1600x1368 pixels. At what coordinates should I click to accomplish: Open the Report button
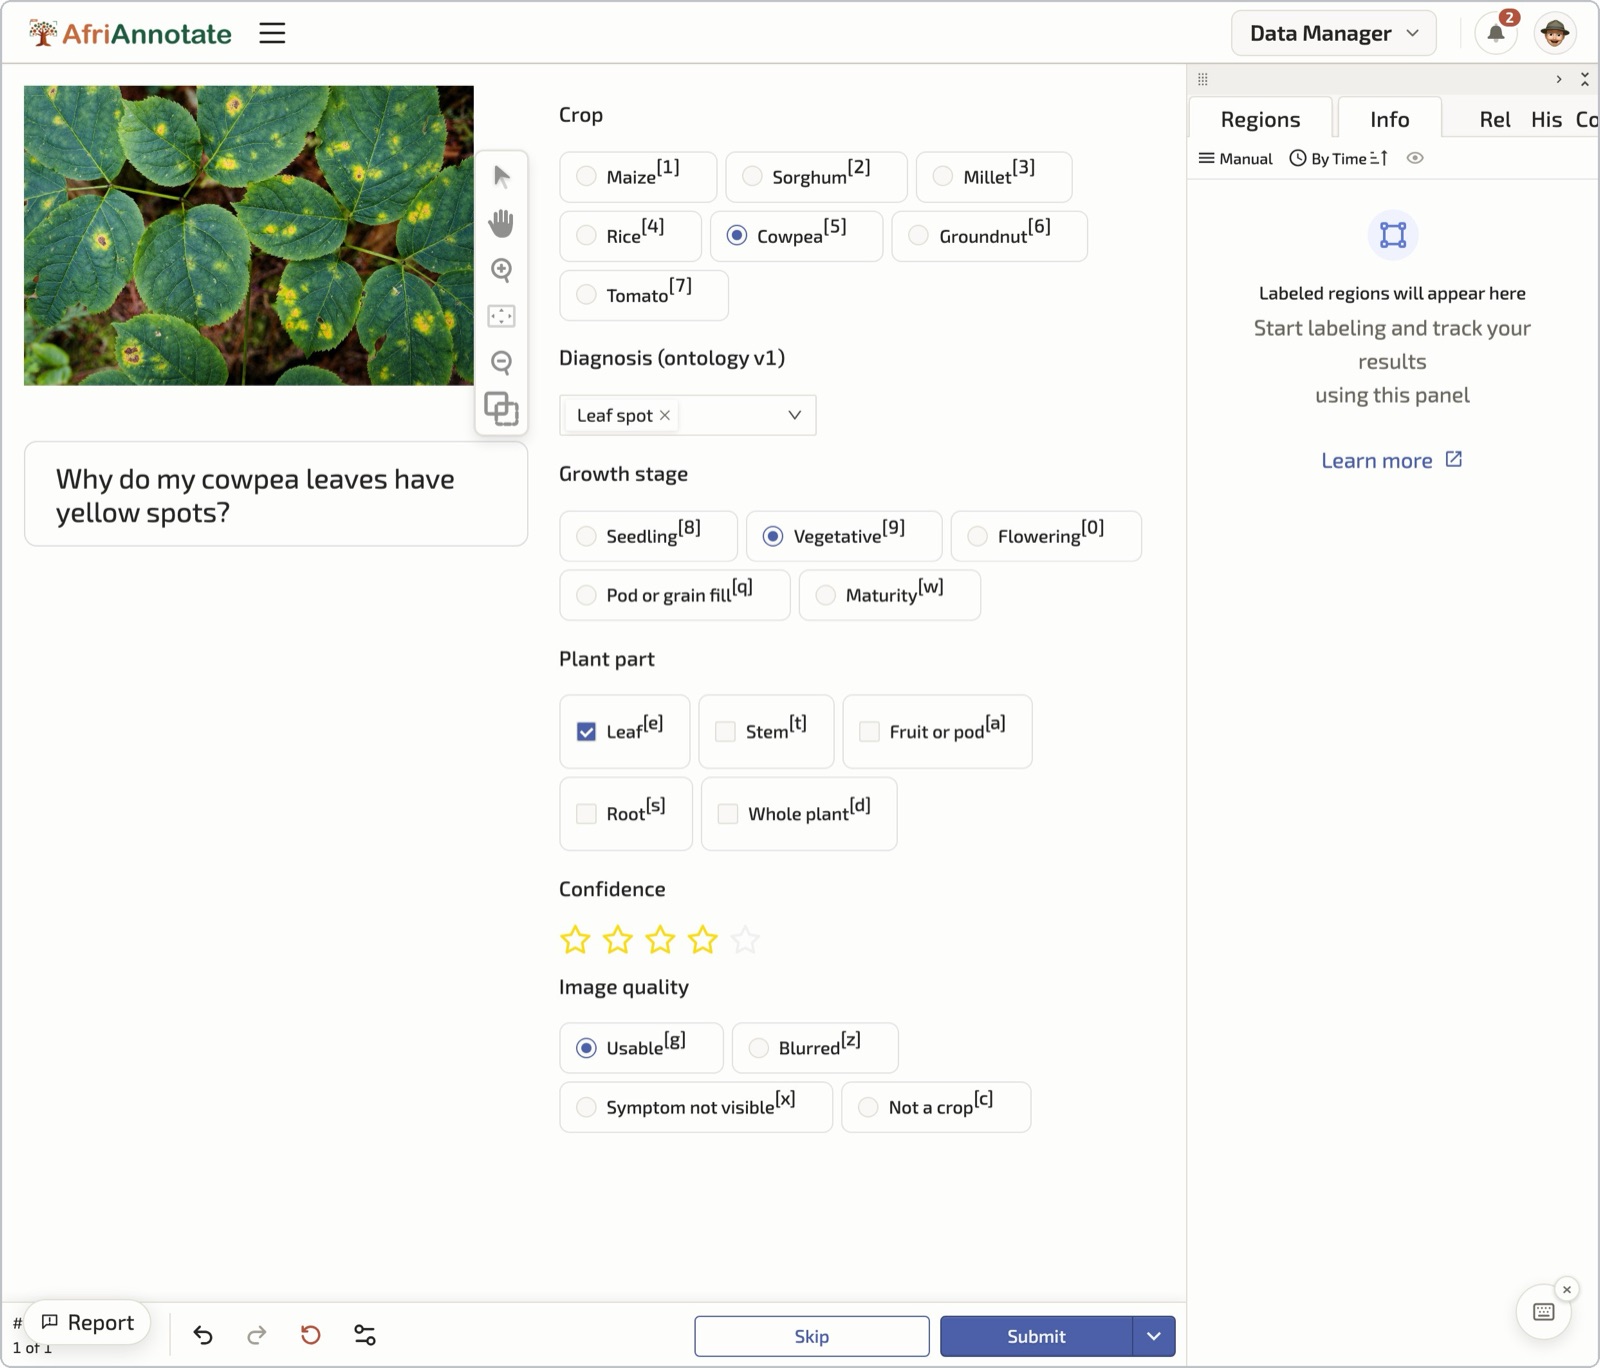click(87, 1322)
